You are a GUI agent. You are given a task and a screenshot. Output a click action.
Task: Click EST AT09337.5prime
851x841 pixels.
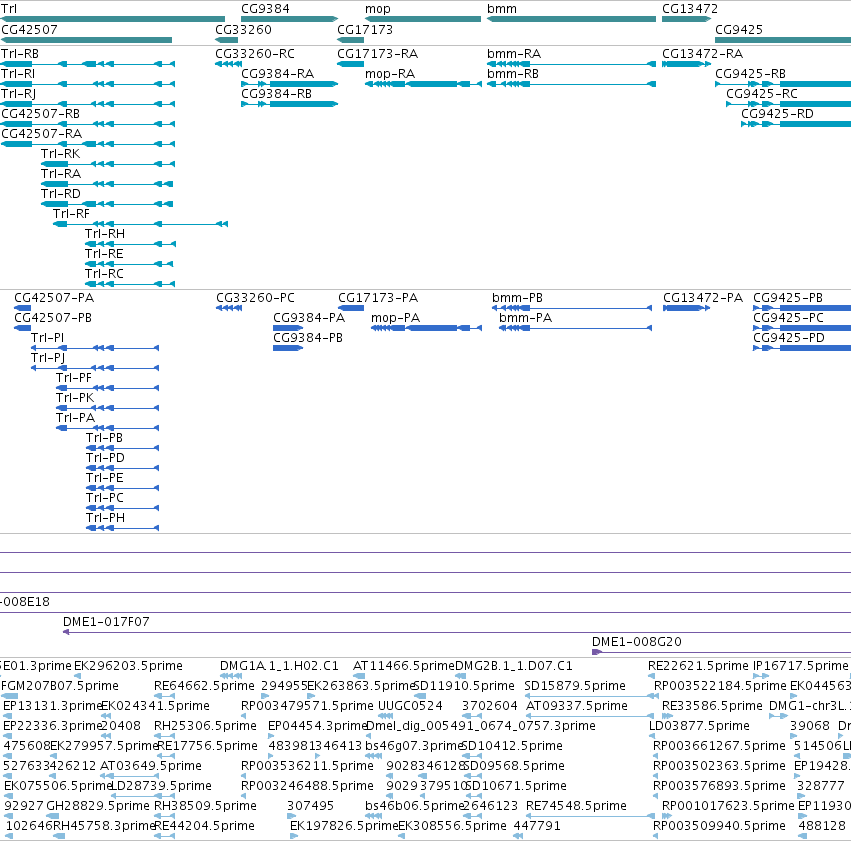tap(589, 716)
